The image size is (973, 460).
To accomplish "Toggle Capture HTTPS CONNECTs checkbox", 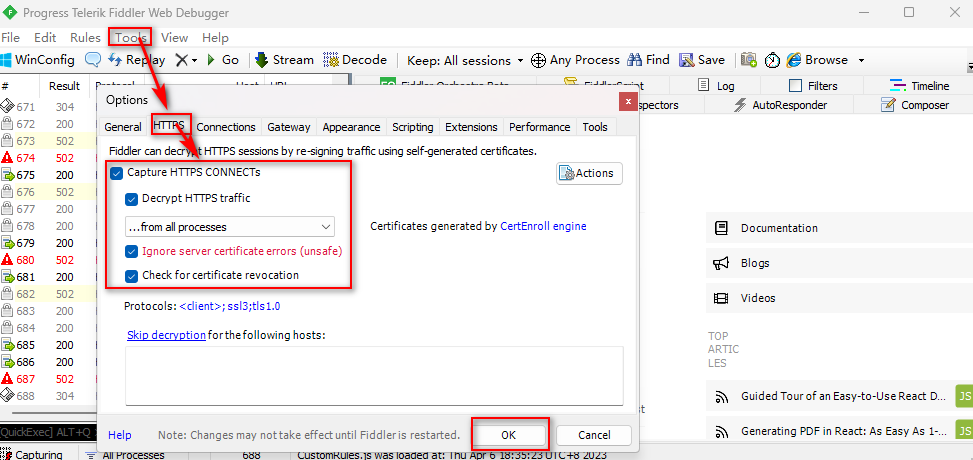I will (116, 173).
